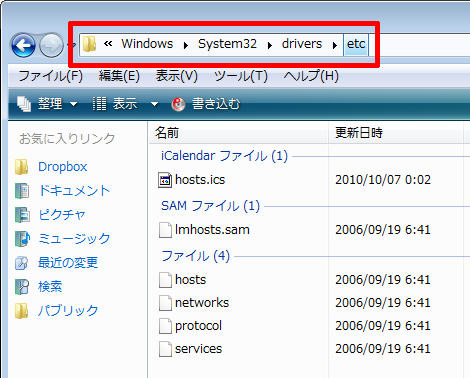Collapse the ファイル (4) group header

(195, 256)
